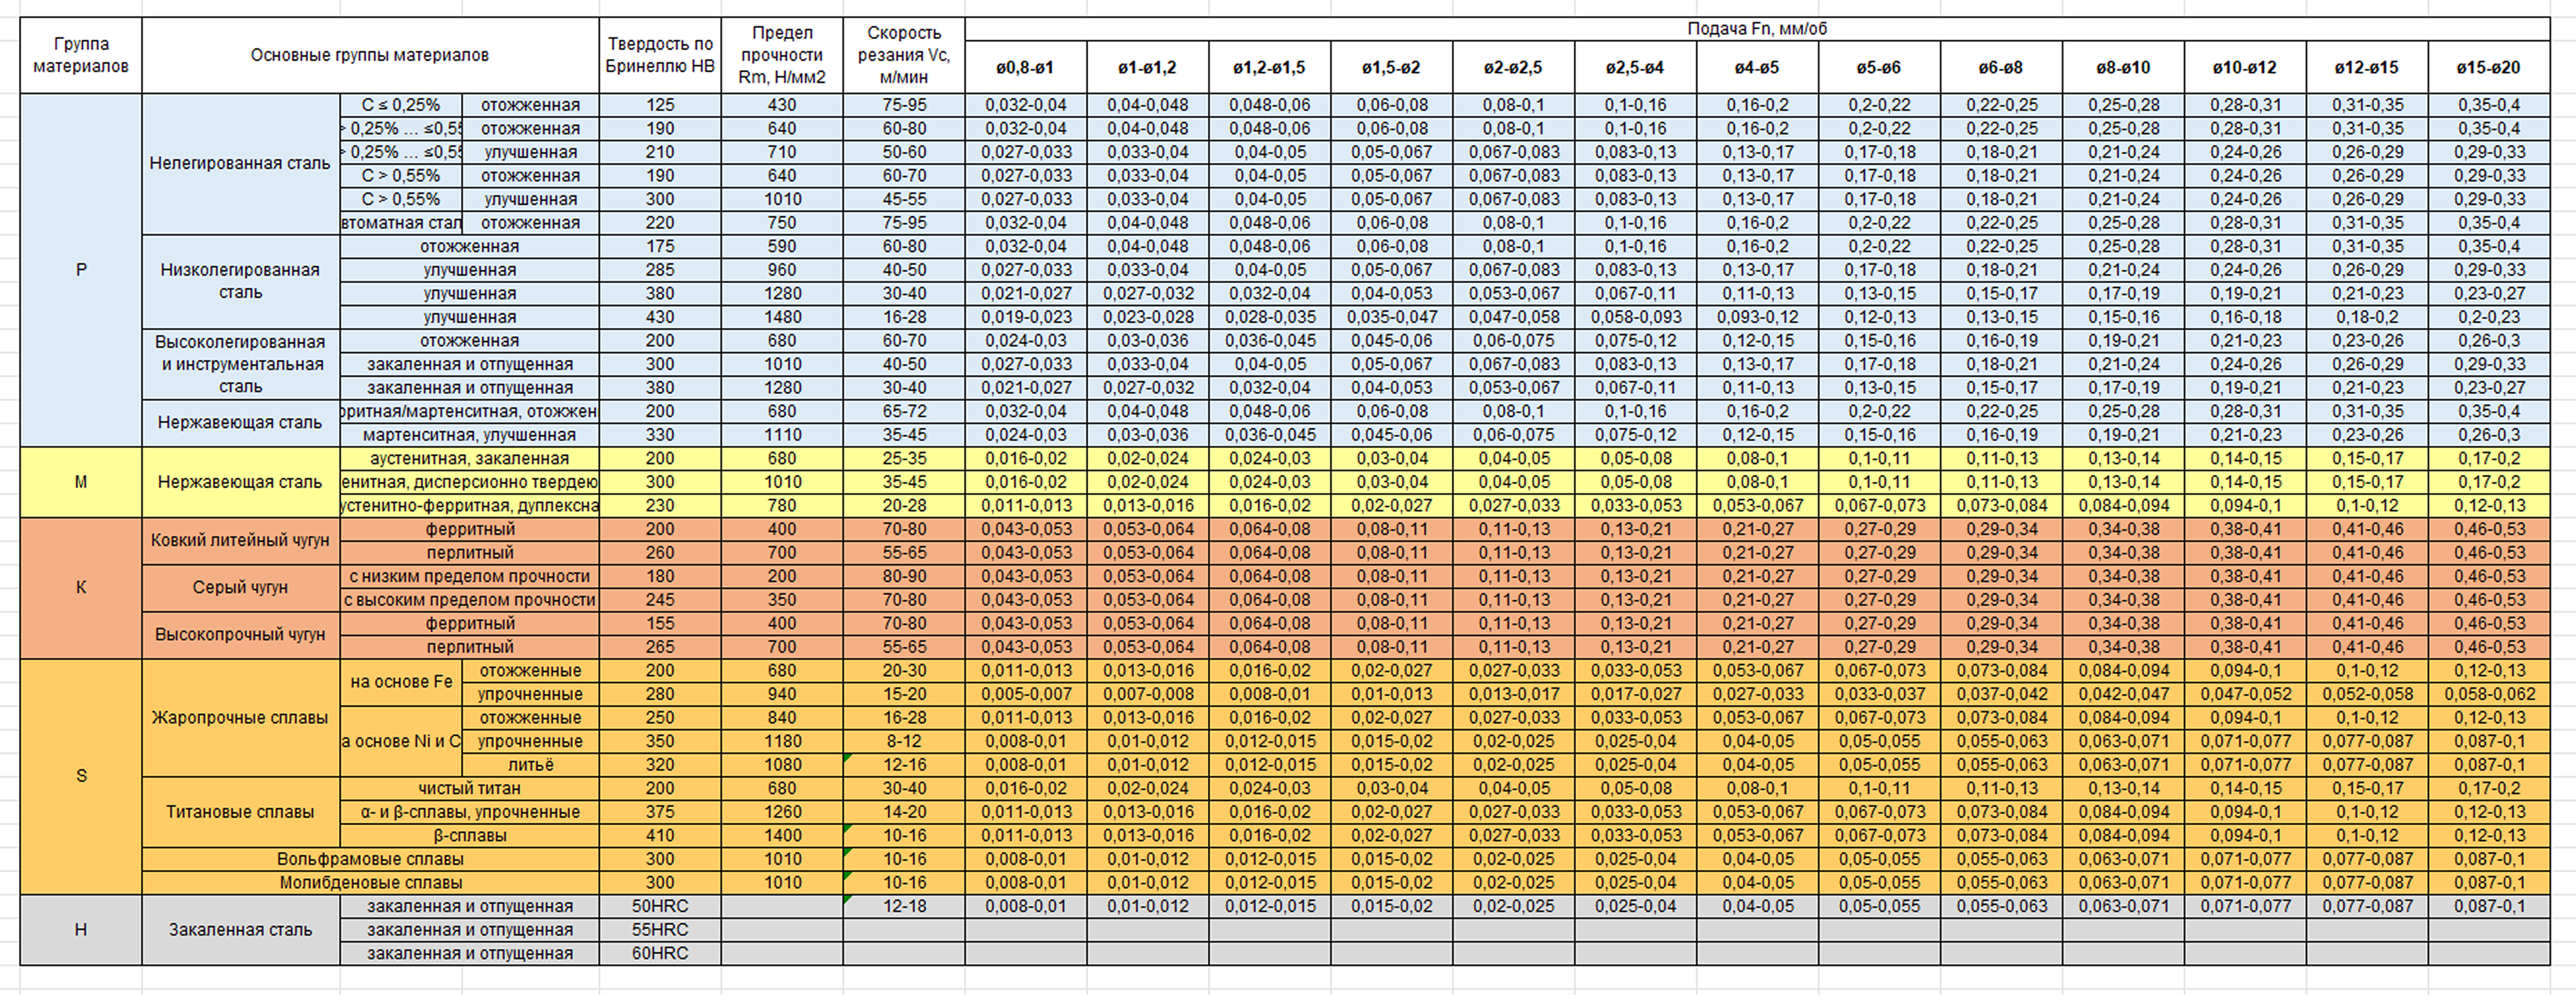Select the yellow material group M cell

tap(81, 482)
